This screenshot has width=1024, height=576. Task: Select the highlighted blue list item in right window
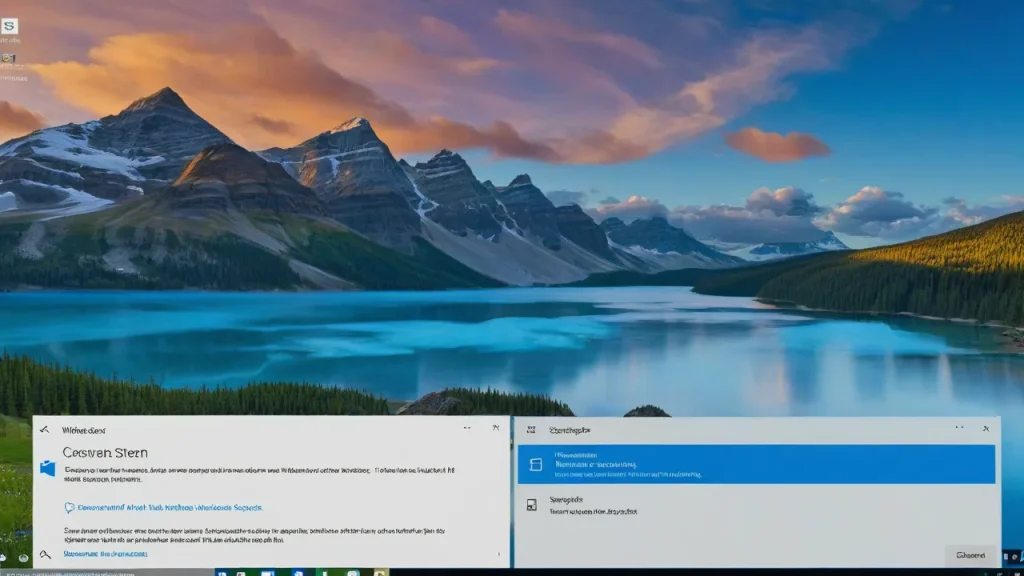(x=756, y=464)
